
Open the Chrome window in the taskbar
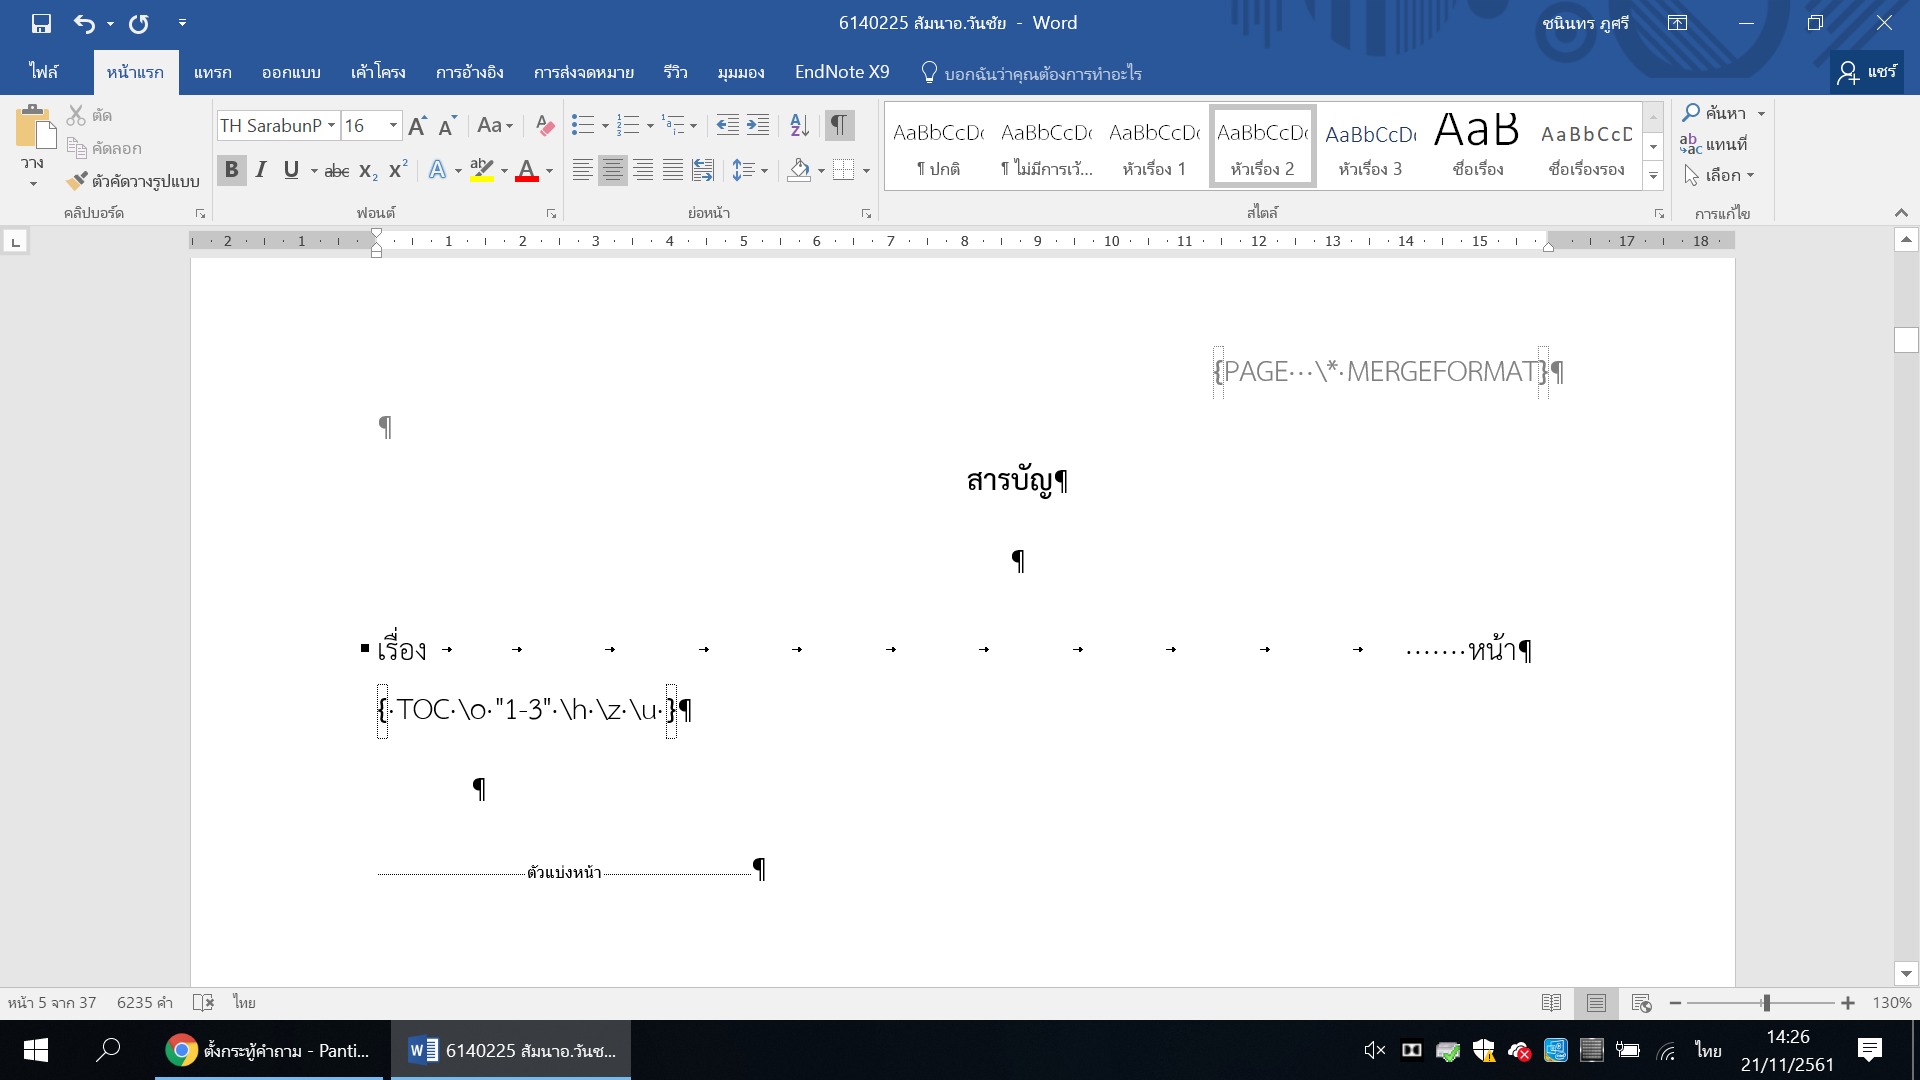pos(268,1050)
